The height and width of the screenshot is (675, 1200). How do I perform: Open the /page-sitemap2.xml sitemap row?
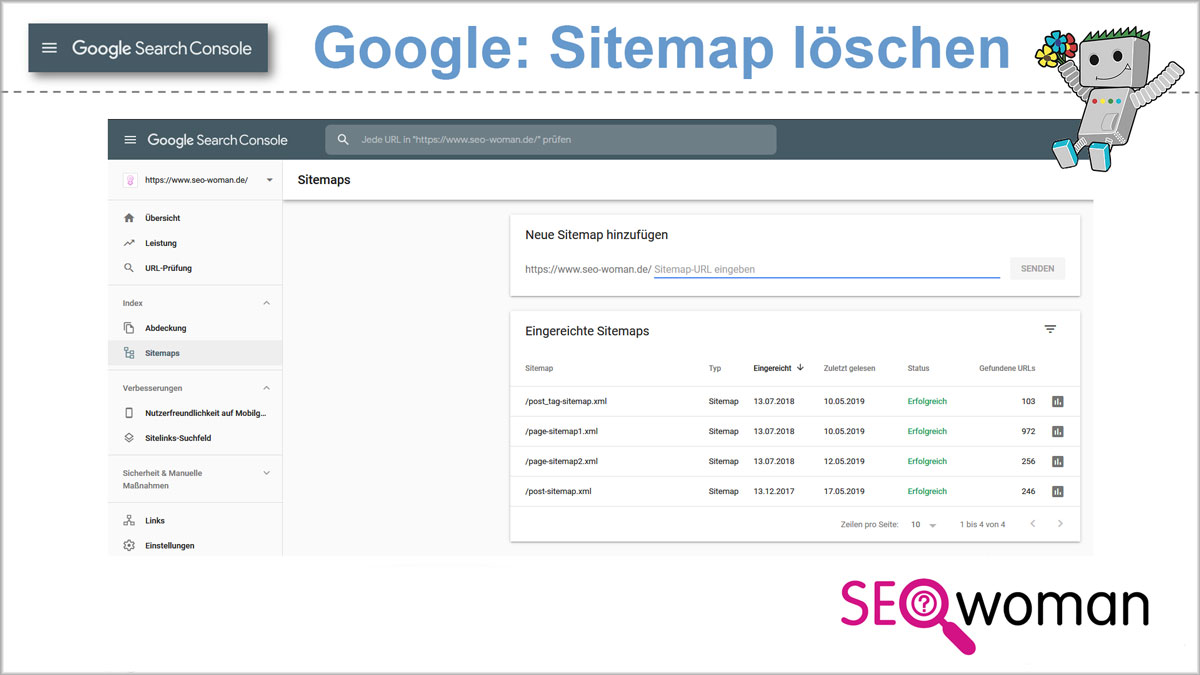[795, 461]
